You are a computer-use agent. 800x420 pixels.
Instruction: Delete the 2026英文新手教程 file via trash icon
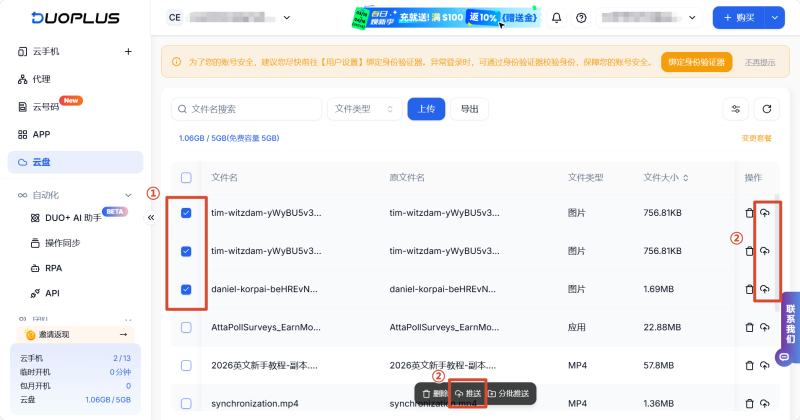click(x=749, y=365)
